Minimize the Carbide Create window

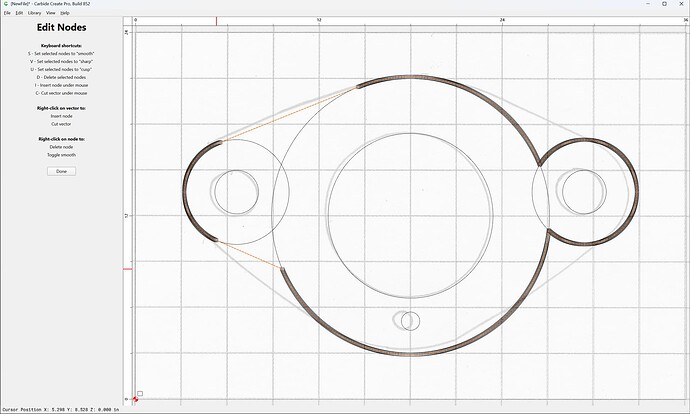click(x=648, y=4)
